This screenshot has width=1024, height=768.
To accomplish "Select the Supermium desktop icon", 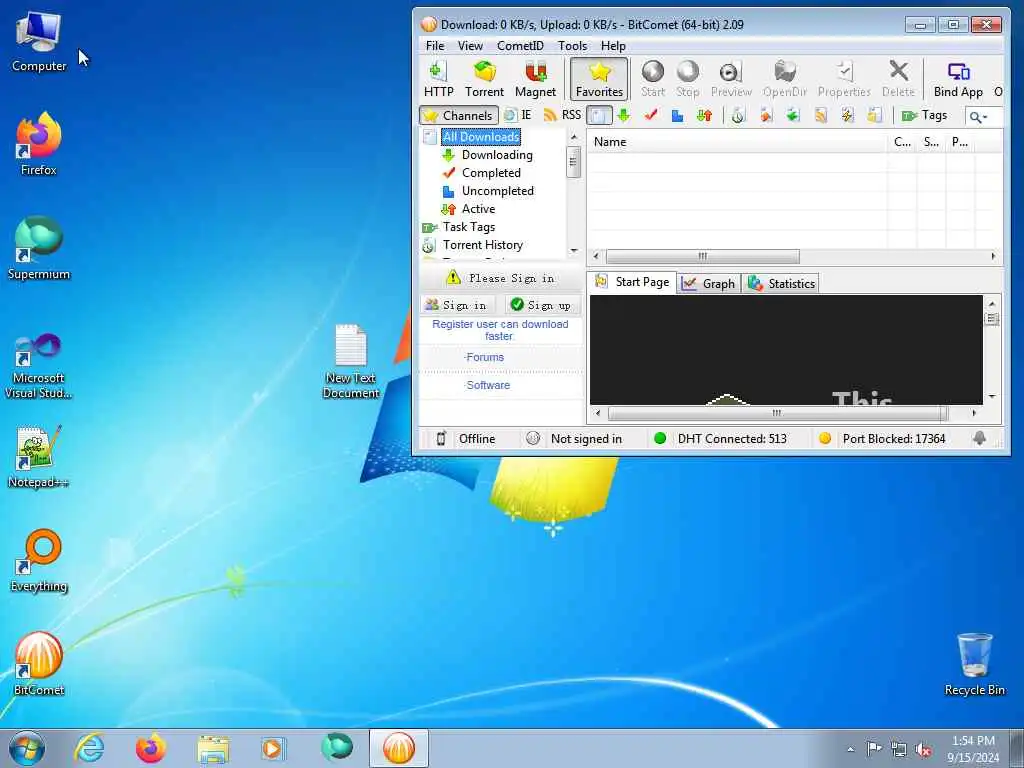I will pyautogui.click(x=39, y=249).
